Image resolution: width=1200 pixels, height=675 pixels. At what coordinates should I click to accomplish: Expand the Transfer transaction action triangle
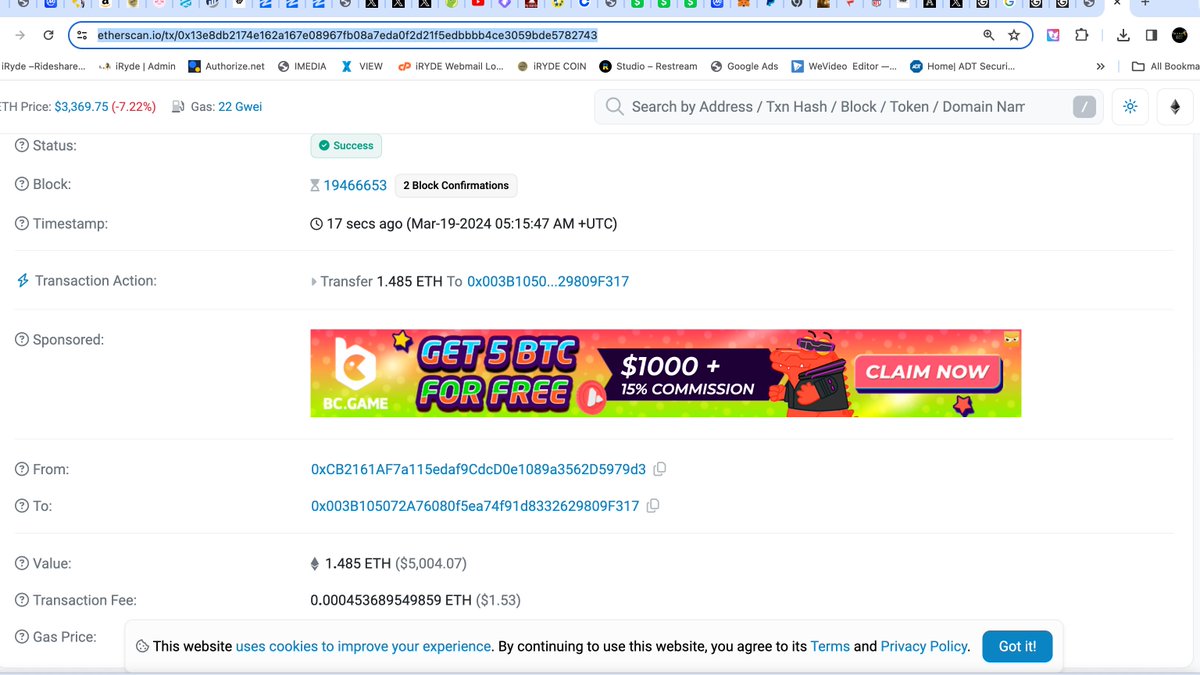pos(314,282)
